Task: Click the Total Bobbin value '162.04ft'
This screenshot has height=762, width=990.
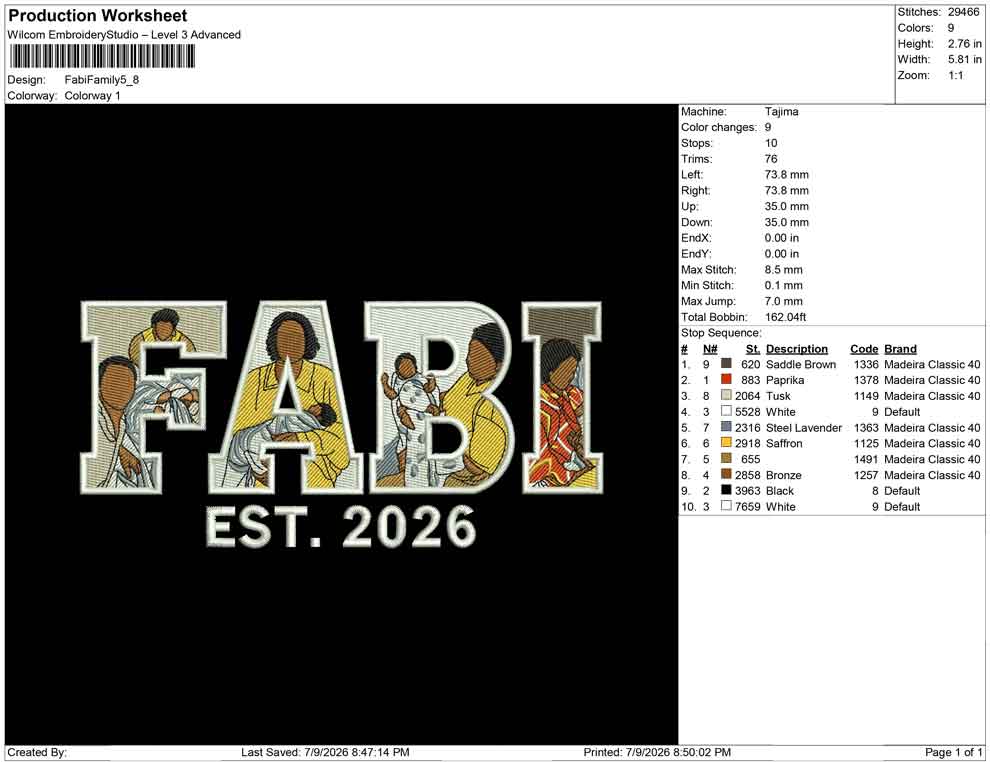Action: click(785, 317)
